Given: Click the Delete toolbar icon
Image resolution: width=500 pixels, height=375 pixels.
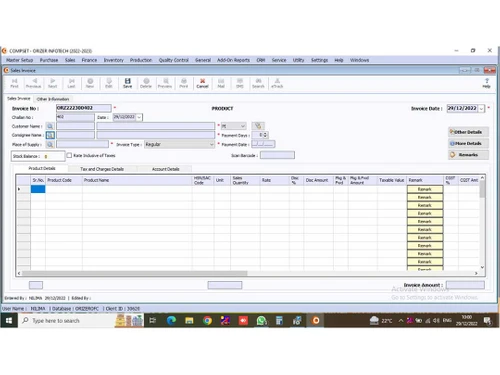Looking at the screenshot, I should coord(146,83).
